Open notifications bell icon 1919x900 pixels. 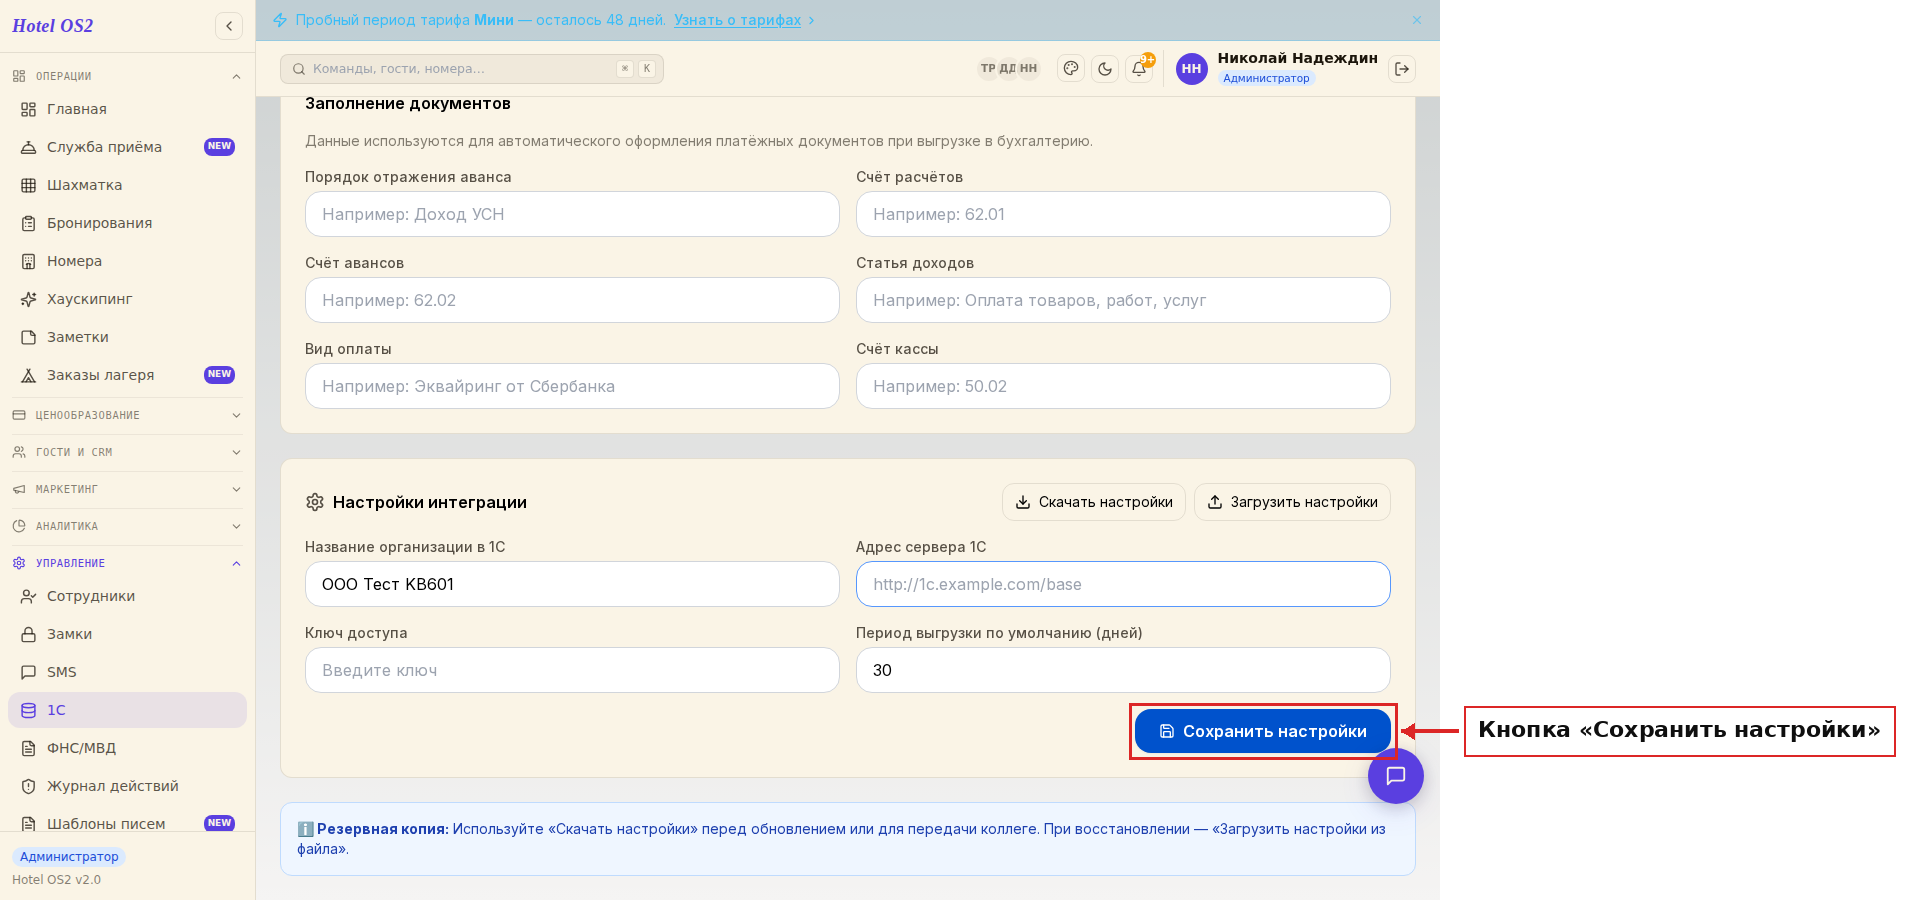[1139, 69]
